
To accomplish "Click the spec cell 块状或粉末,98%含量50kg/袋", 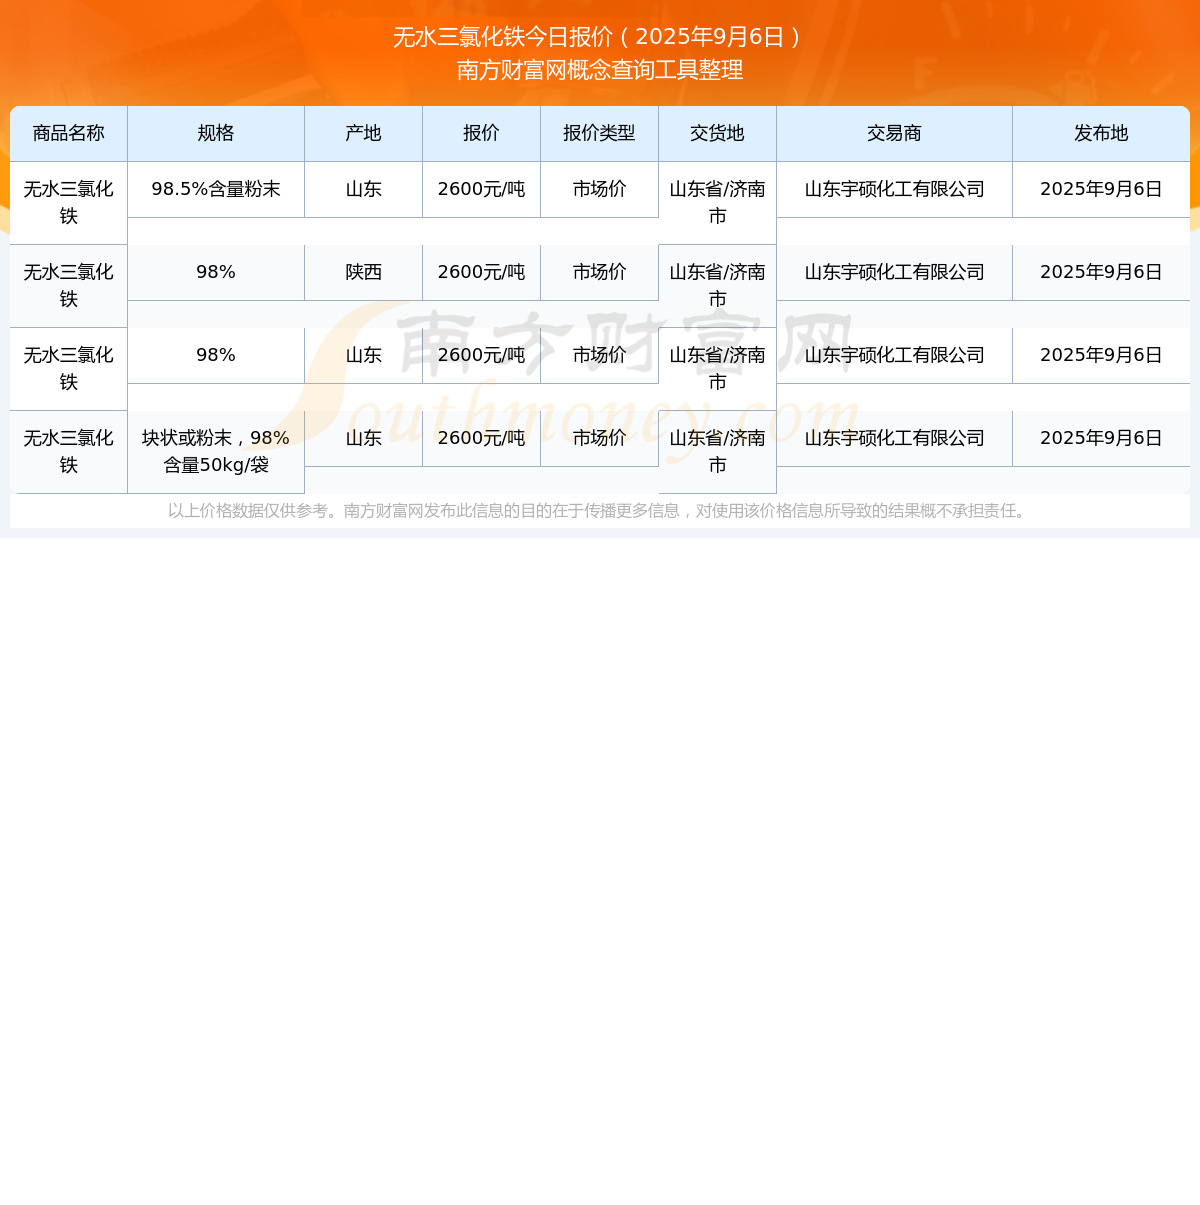I will (x=216, y=452).
